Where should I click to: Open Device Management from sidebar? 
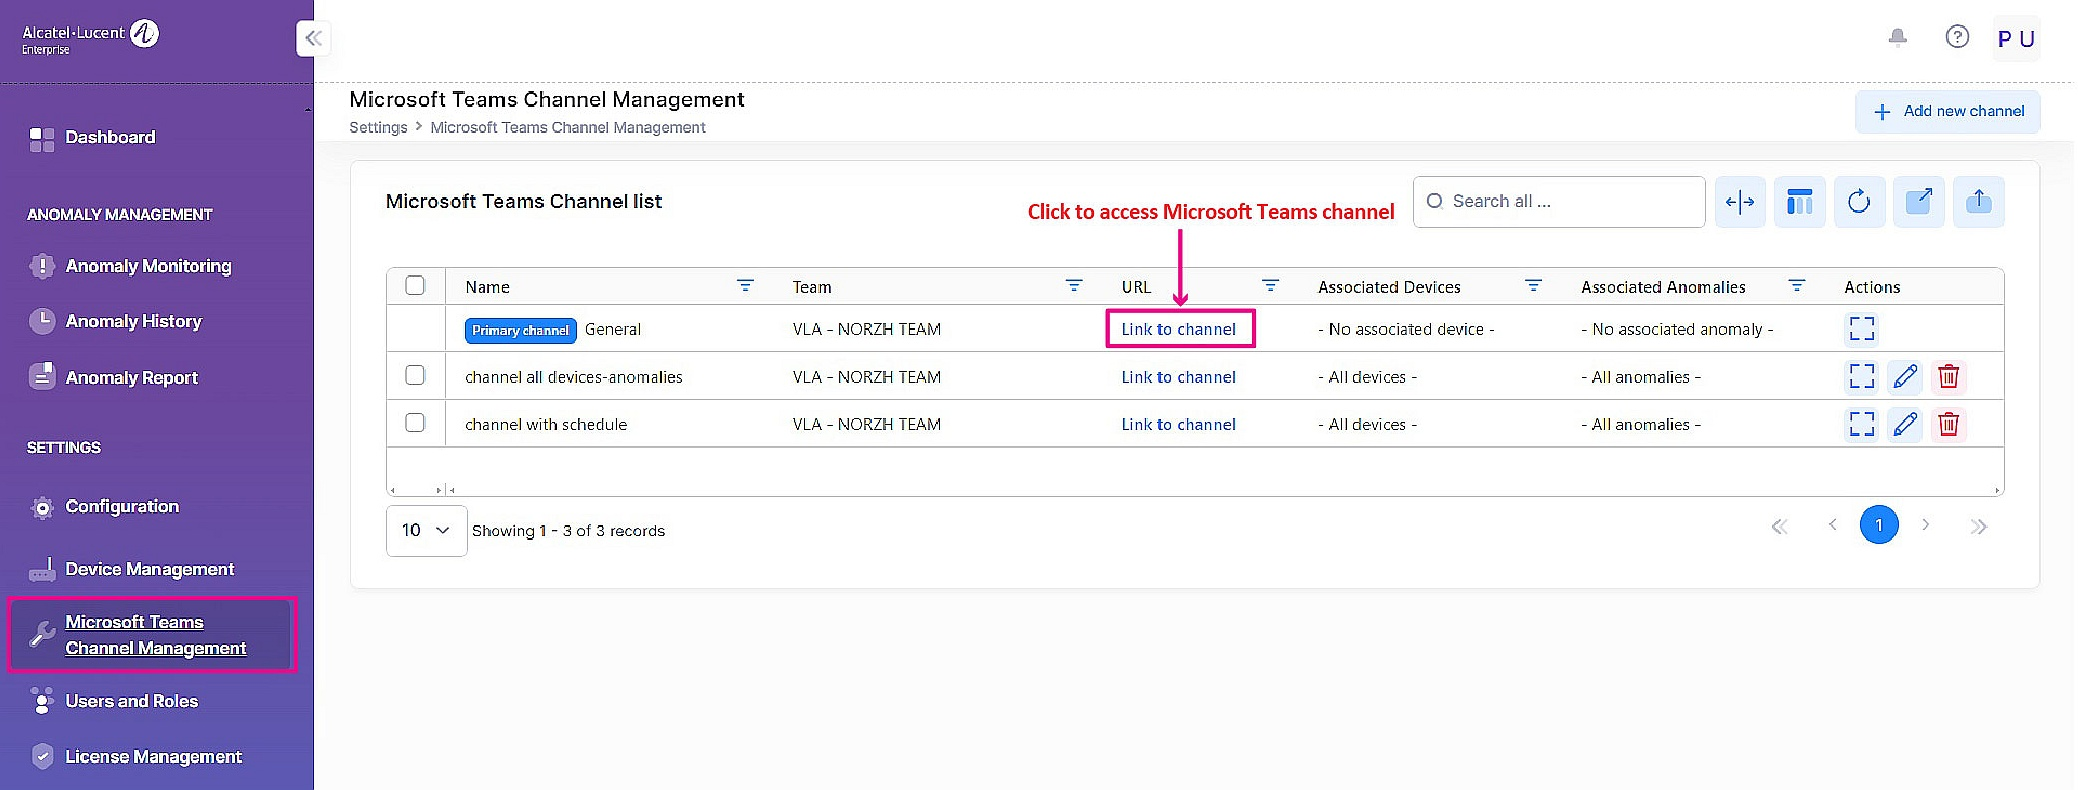coord(149,569)
